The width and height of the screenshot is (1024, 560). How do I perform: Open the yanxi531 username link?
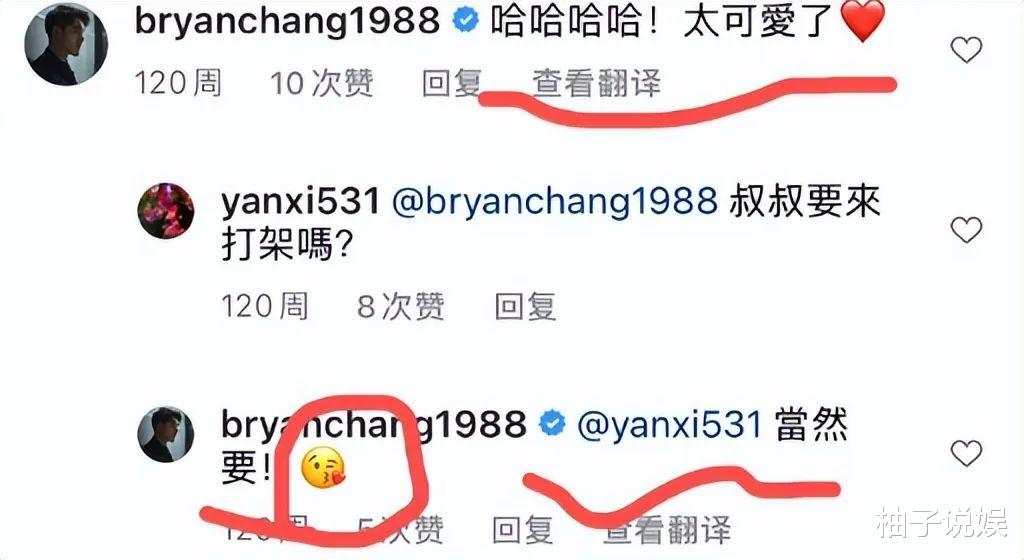tap(300, 201)
